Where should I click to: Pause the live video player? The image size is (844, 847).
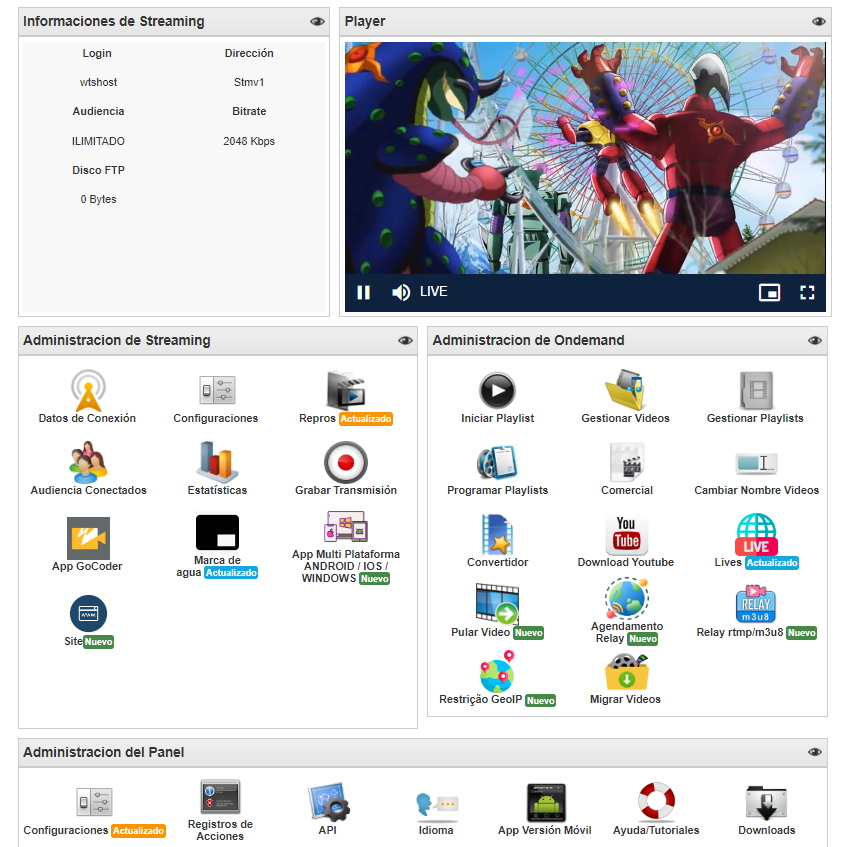click(x=364, y=292)
